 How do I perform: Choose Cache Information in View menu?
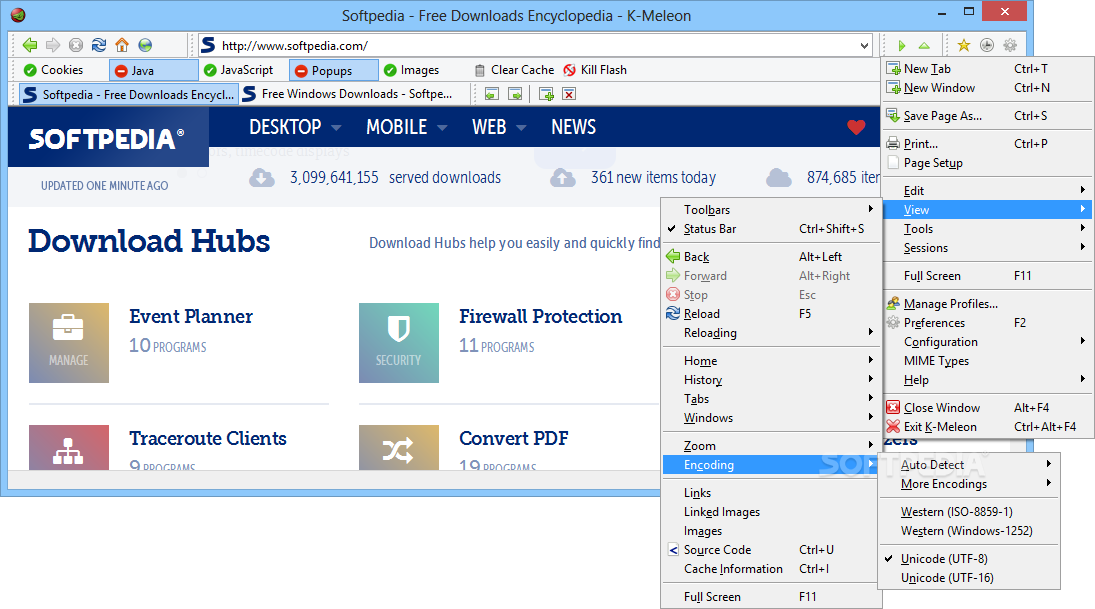[771, 569]
